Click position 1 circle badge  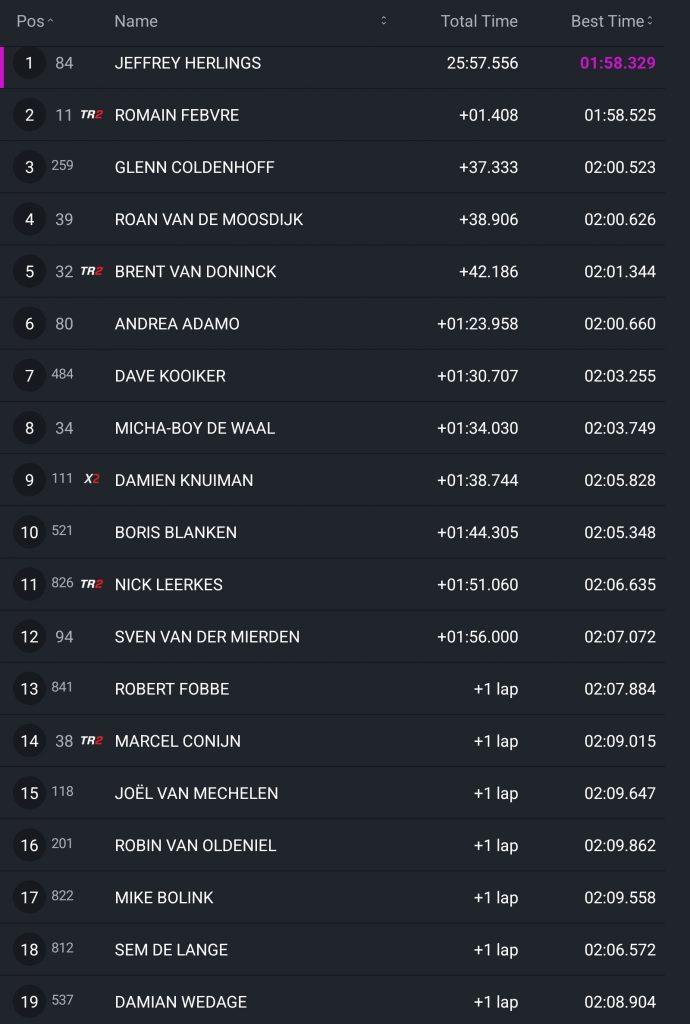[x=29, y=63]
